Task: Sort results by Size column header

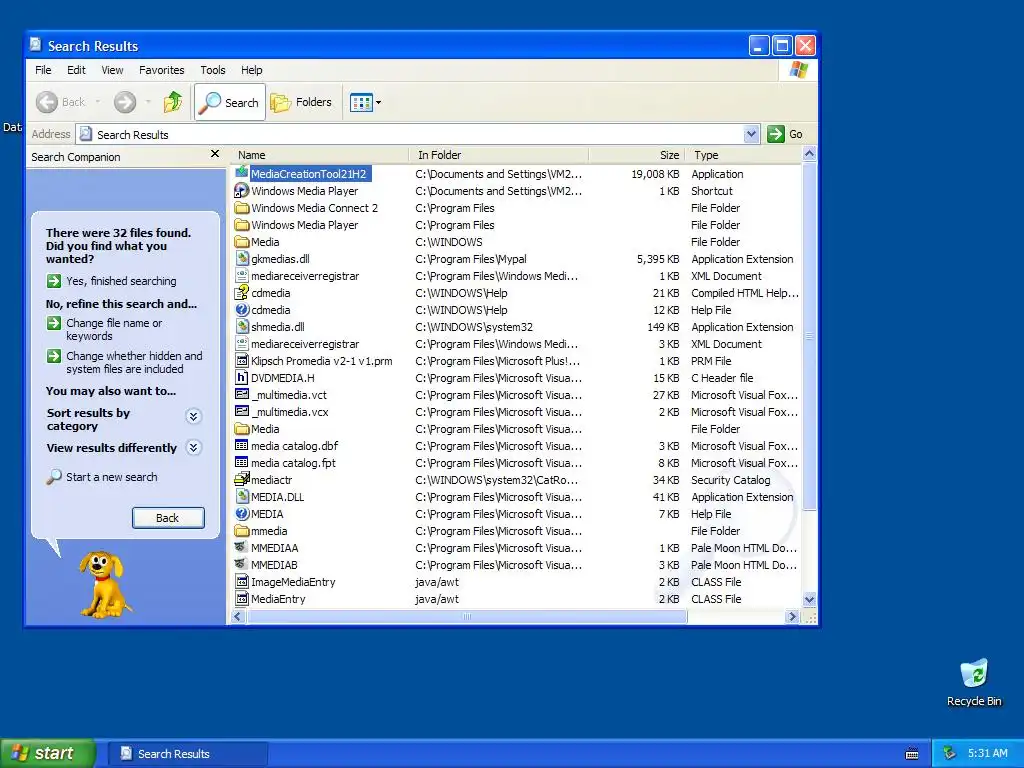Action: click(x=637, y=155)
